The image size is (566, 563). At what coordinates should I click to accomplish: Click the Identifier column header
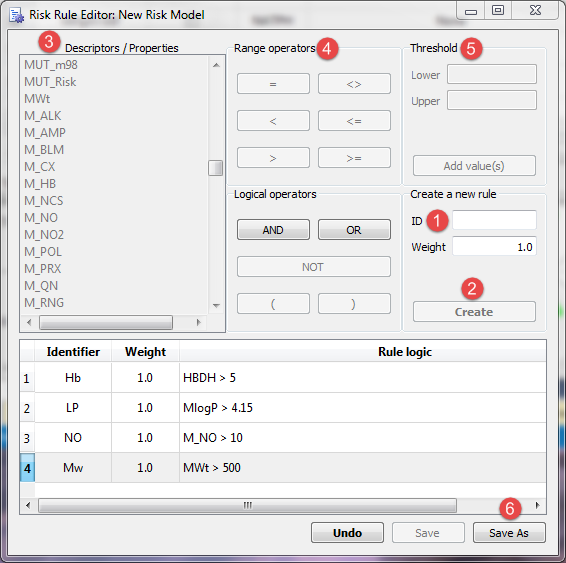pyautogui.click(x=73, y=352)
